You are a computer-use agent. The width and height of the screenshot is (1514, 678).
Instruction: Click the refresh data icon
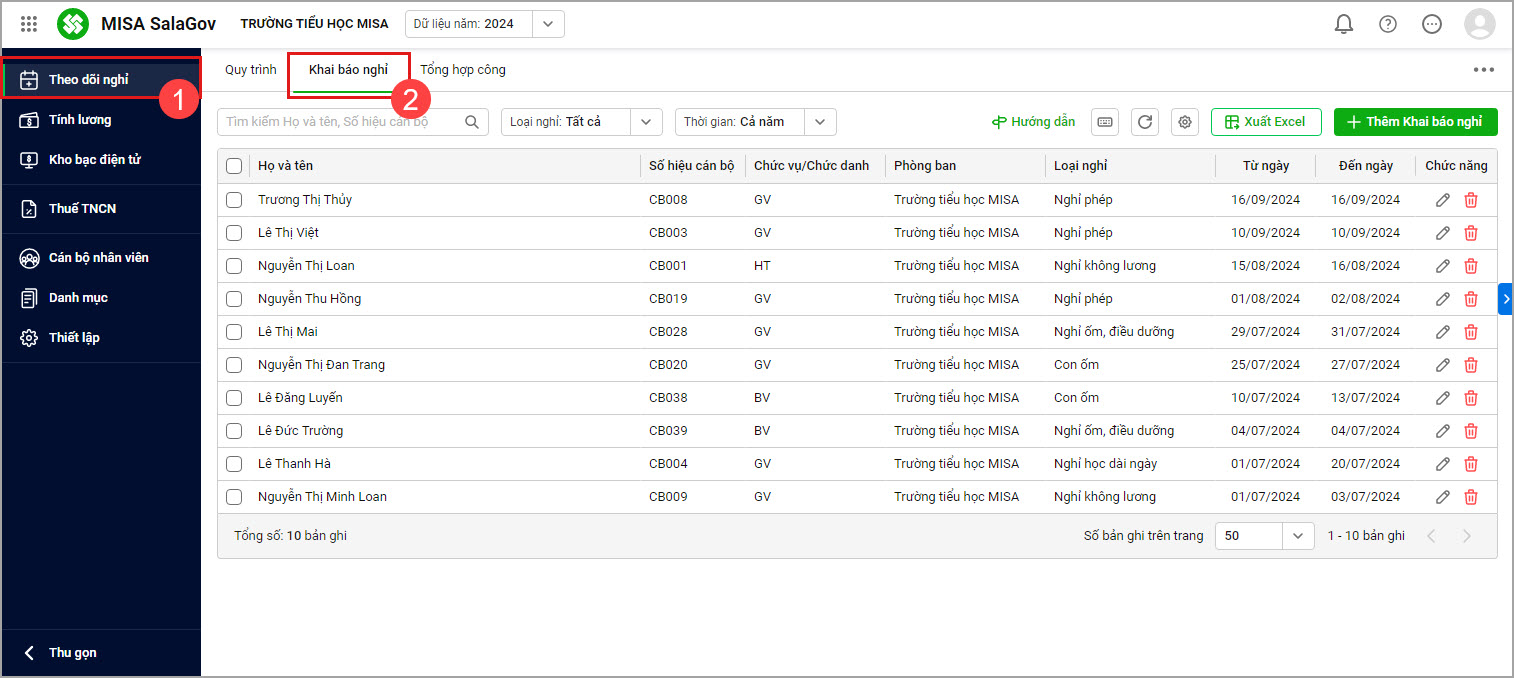1145,122
